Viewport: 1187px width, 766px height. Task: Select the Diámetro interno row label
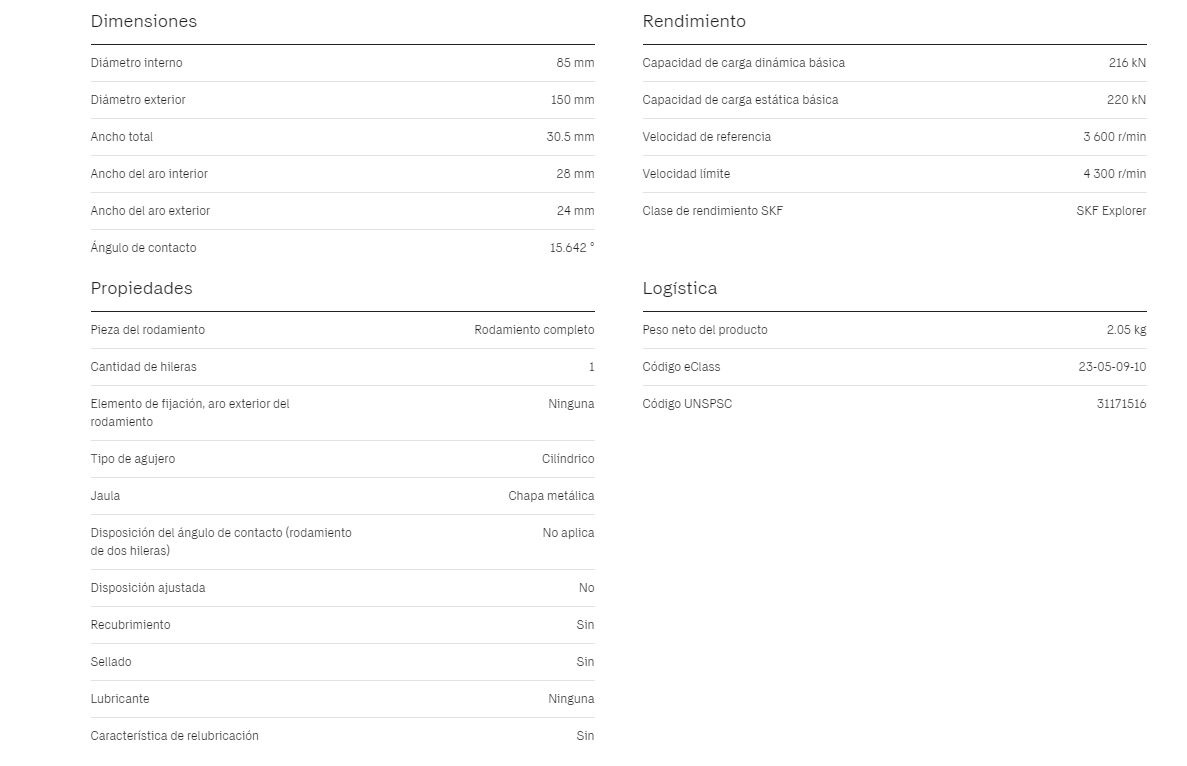(x=136, y=63)
